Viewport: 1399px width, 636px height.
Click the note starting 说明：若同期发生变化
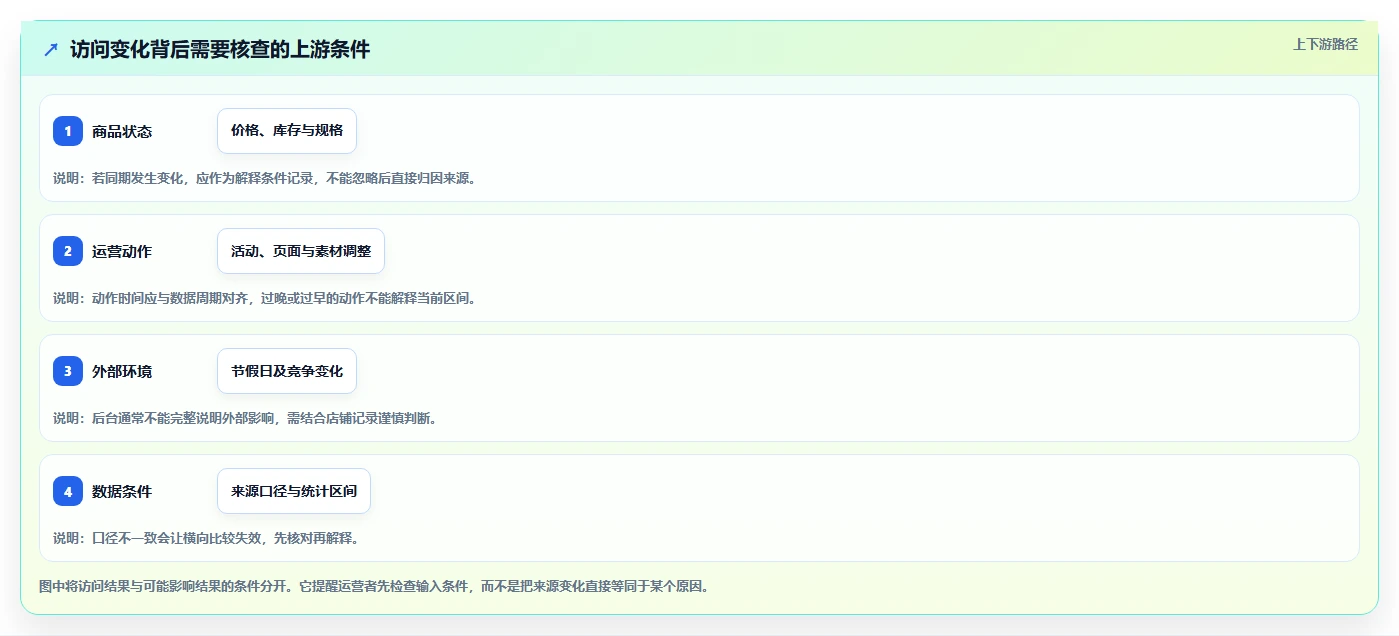click(x=265, y=178)
